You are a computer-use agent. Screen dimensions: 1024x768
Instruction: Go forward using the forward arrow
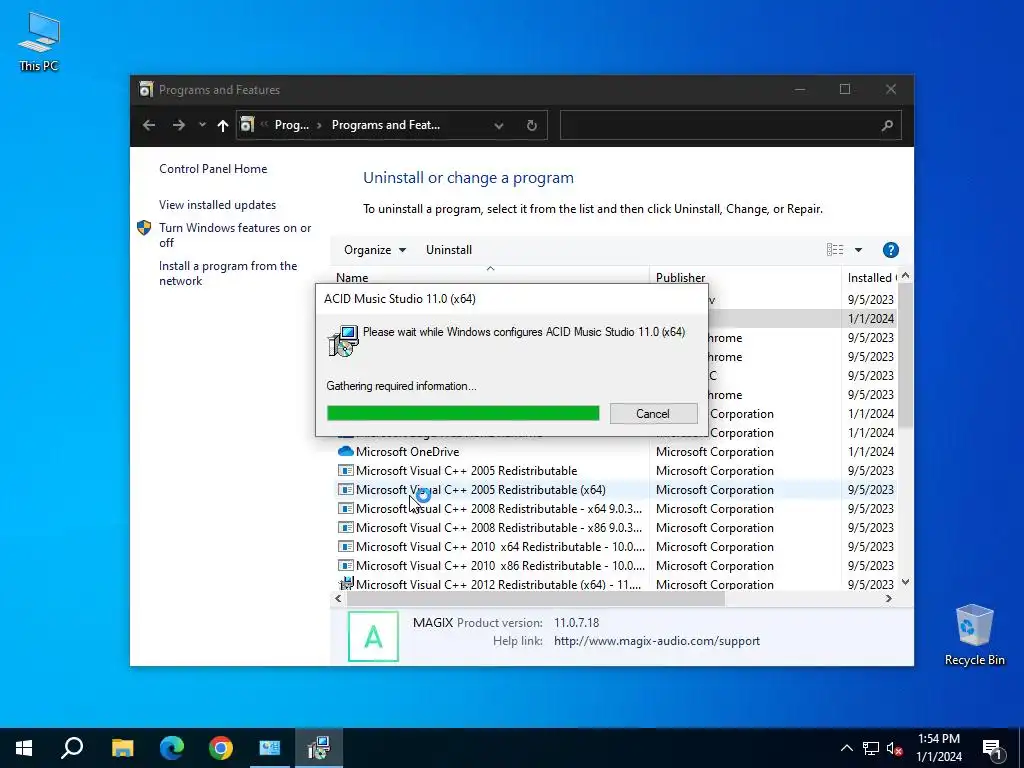click(178, 125)
